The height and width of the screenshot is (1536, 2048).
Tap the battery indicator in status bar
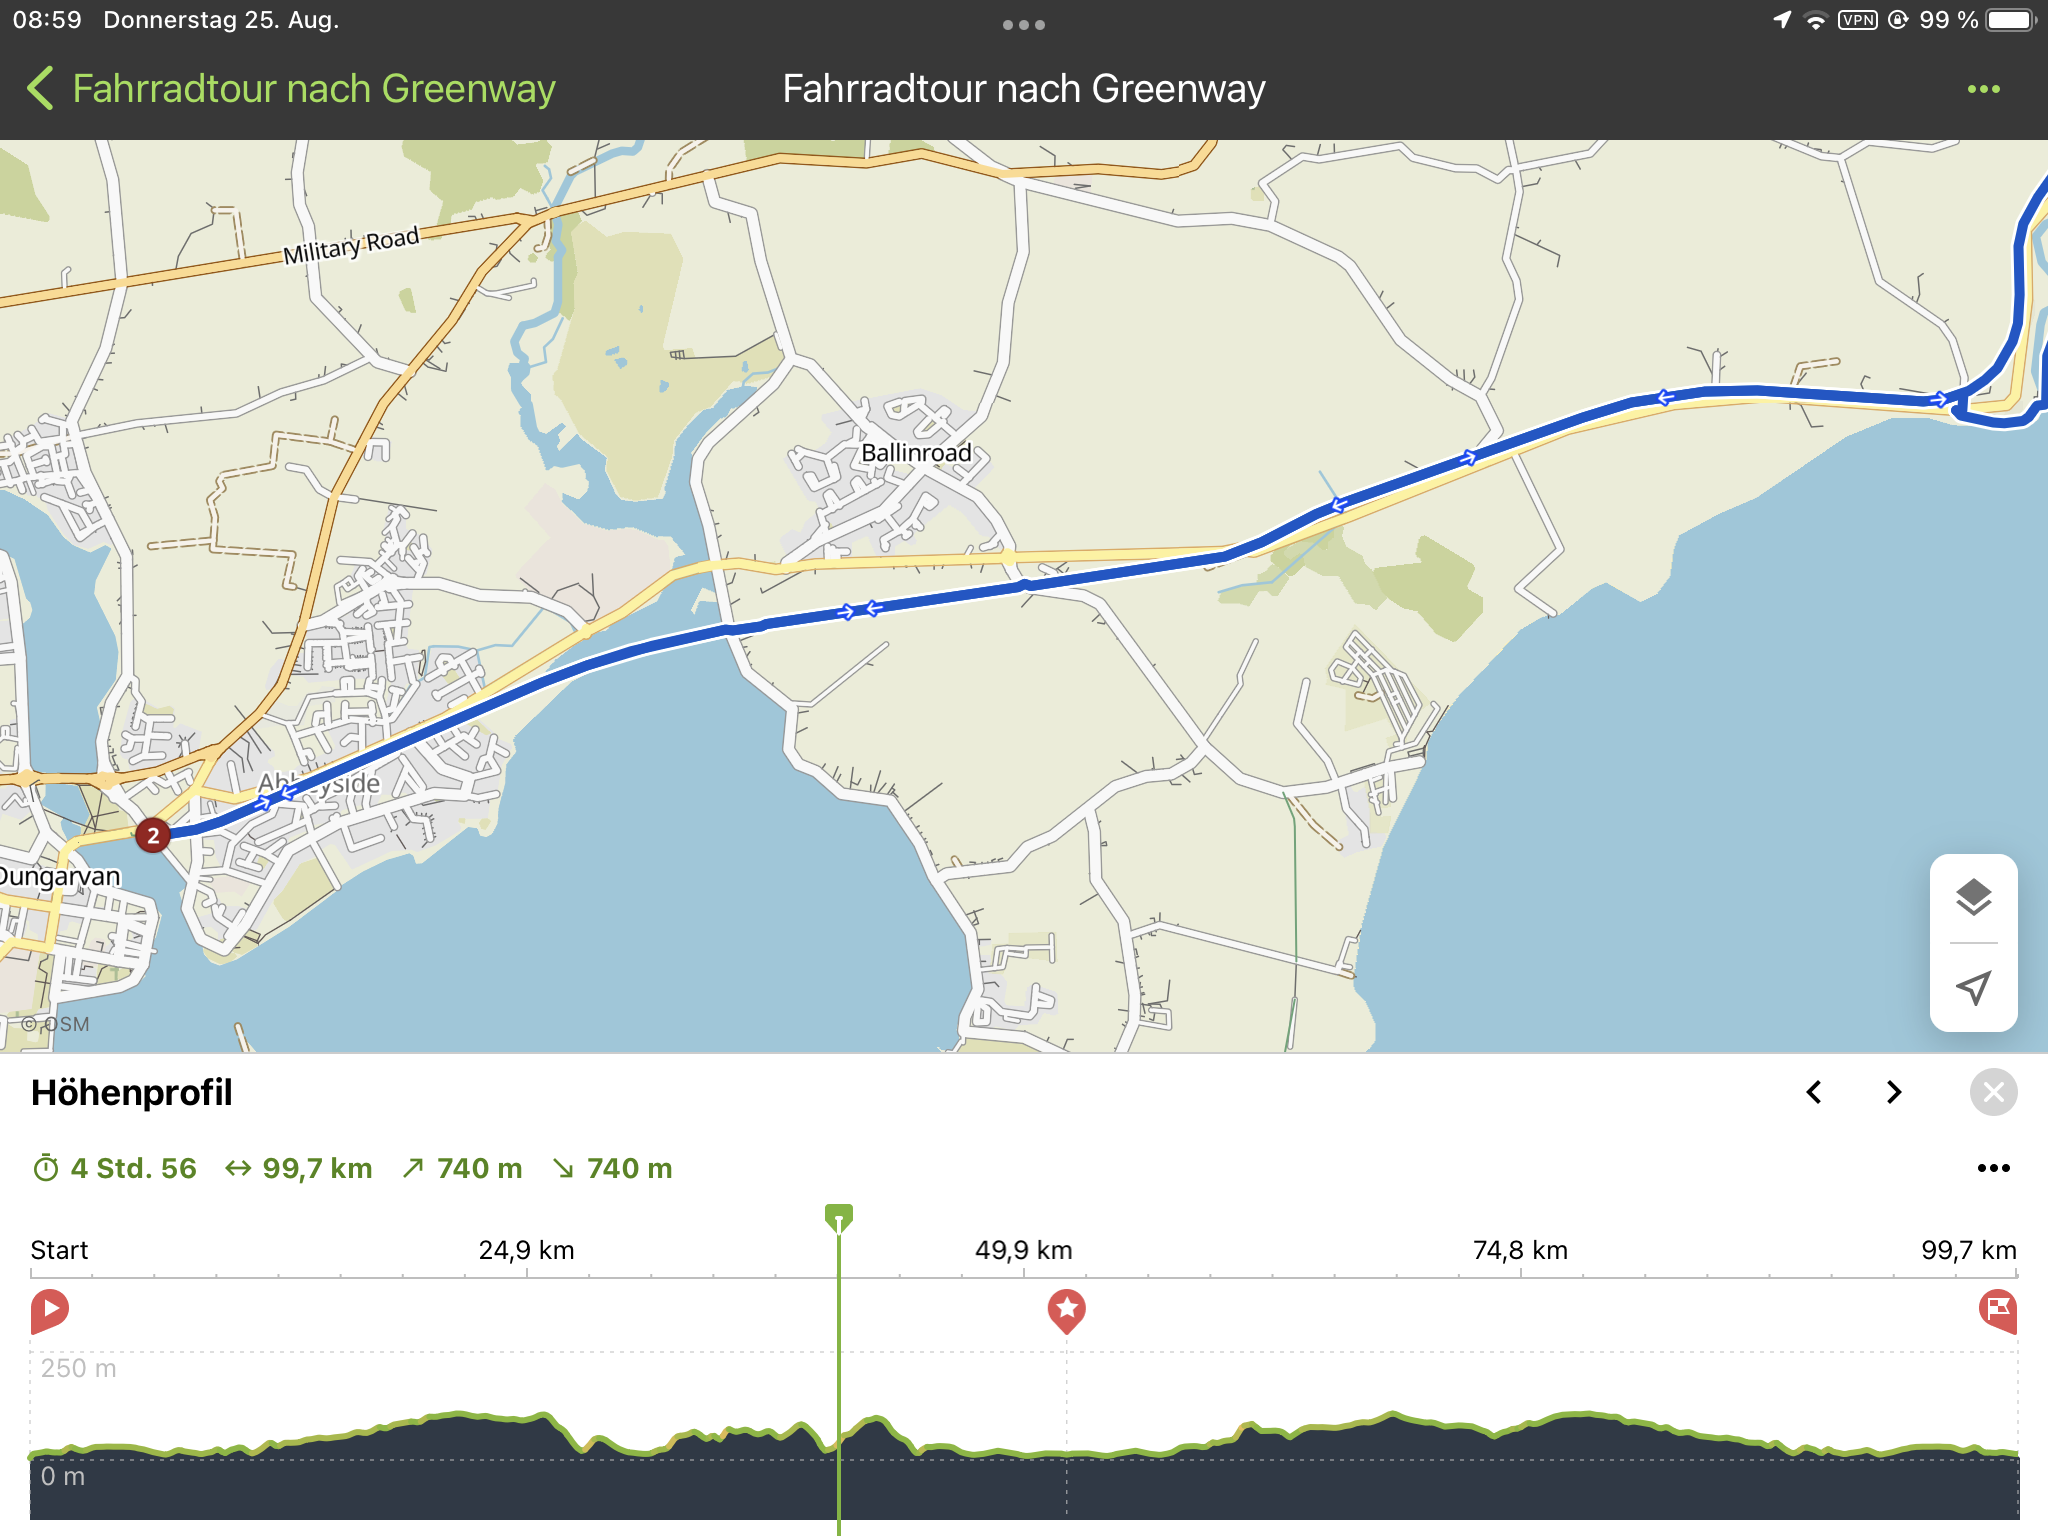pos(2011,20)
